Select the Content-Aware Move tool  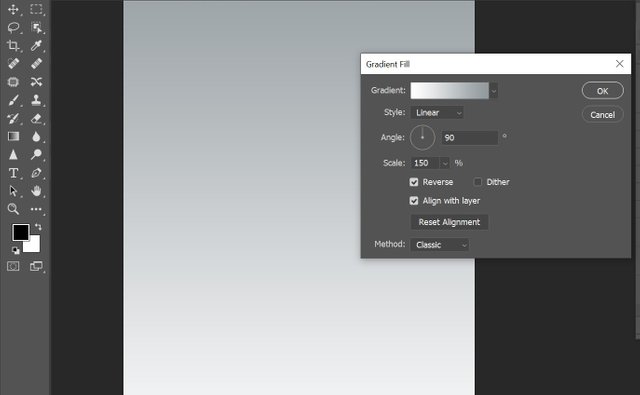(x=36, y=82)
